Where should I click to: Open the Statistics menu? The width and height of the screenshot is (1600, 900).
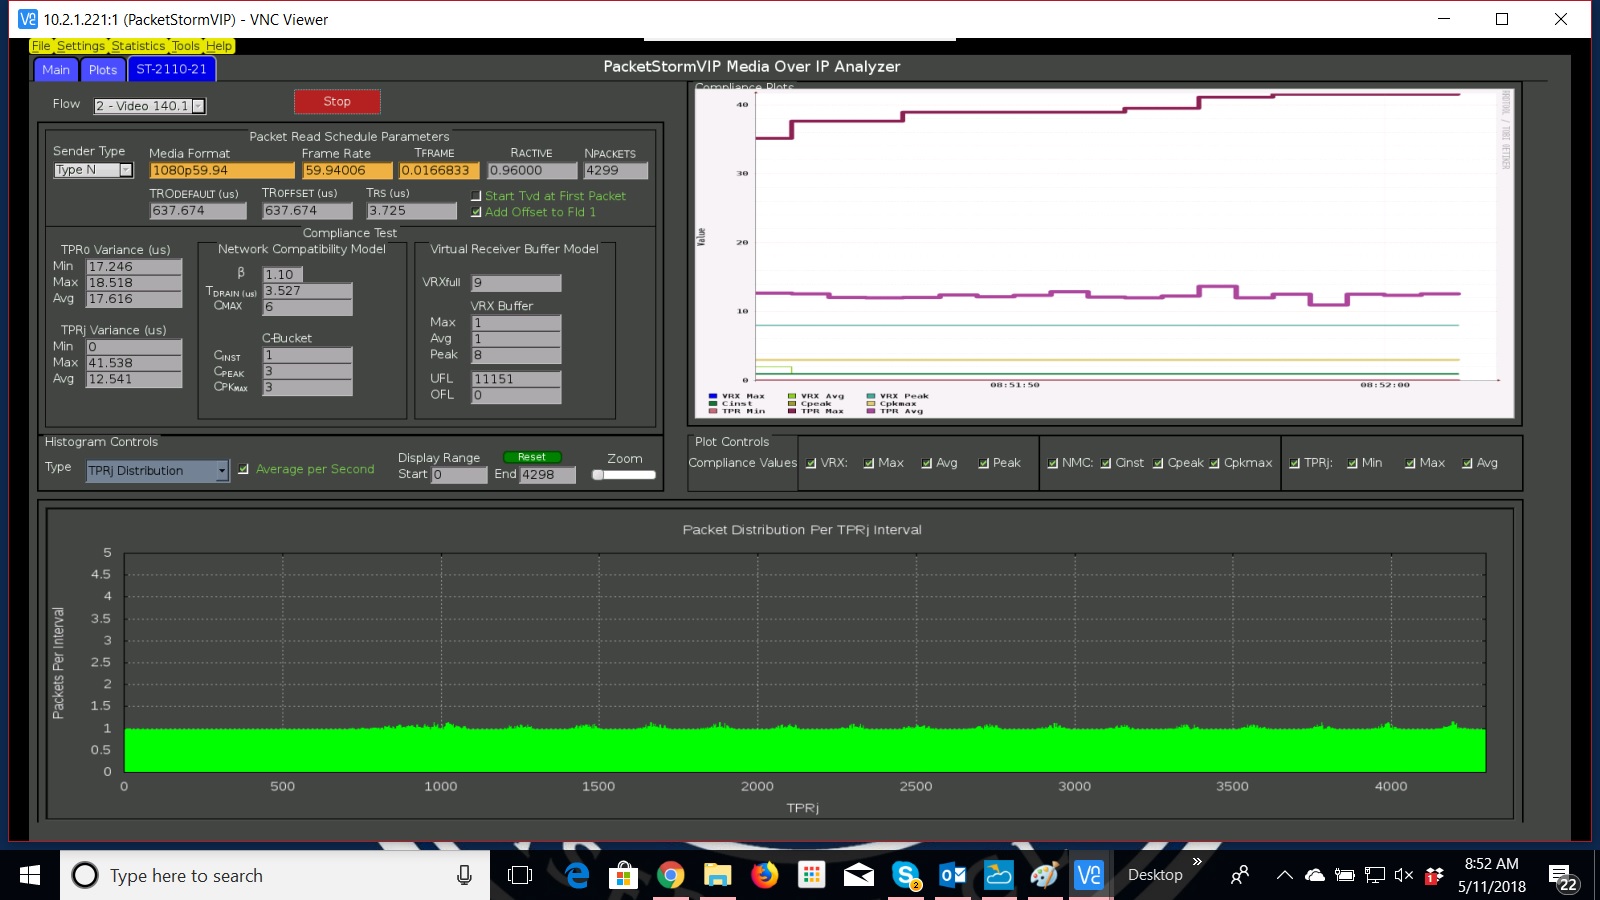(x=138, y=46)
